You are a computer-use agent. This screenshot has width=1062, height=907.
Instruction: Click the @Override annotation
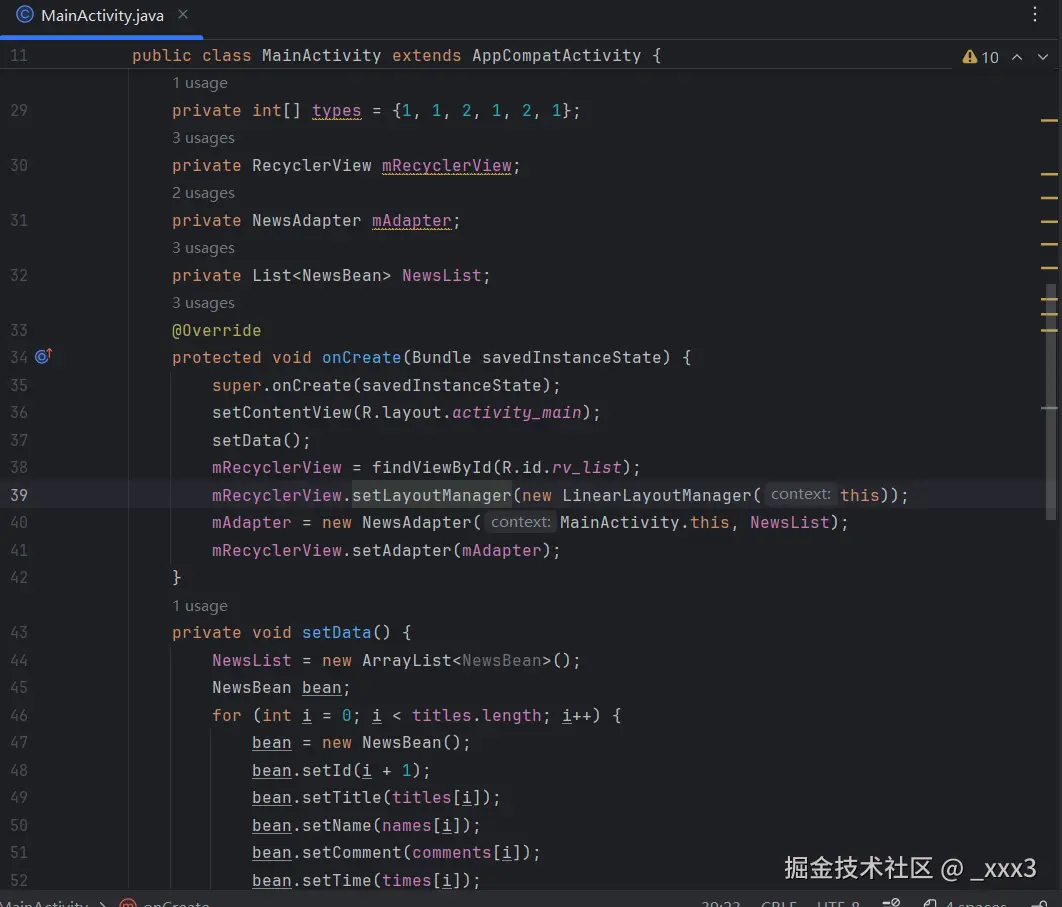(x=216, y=331)
